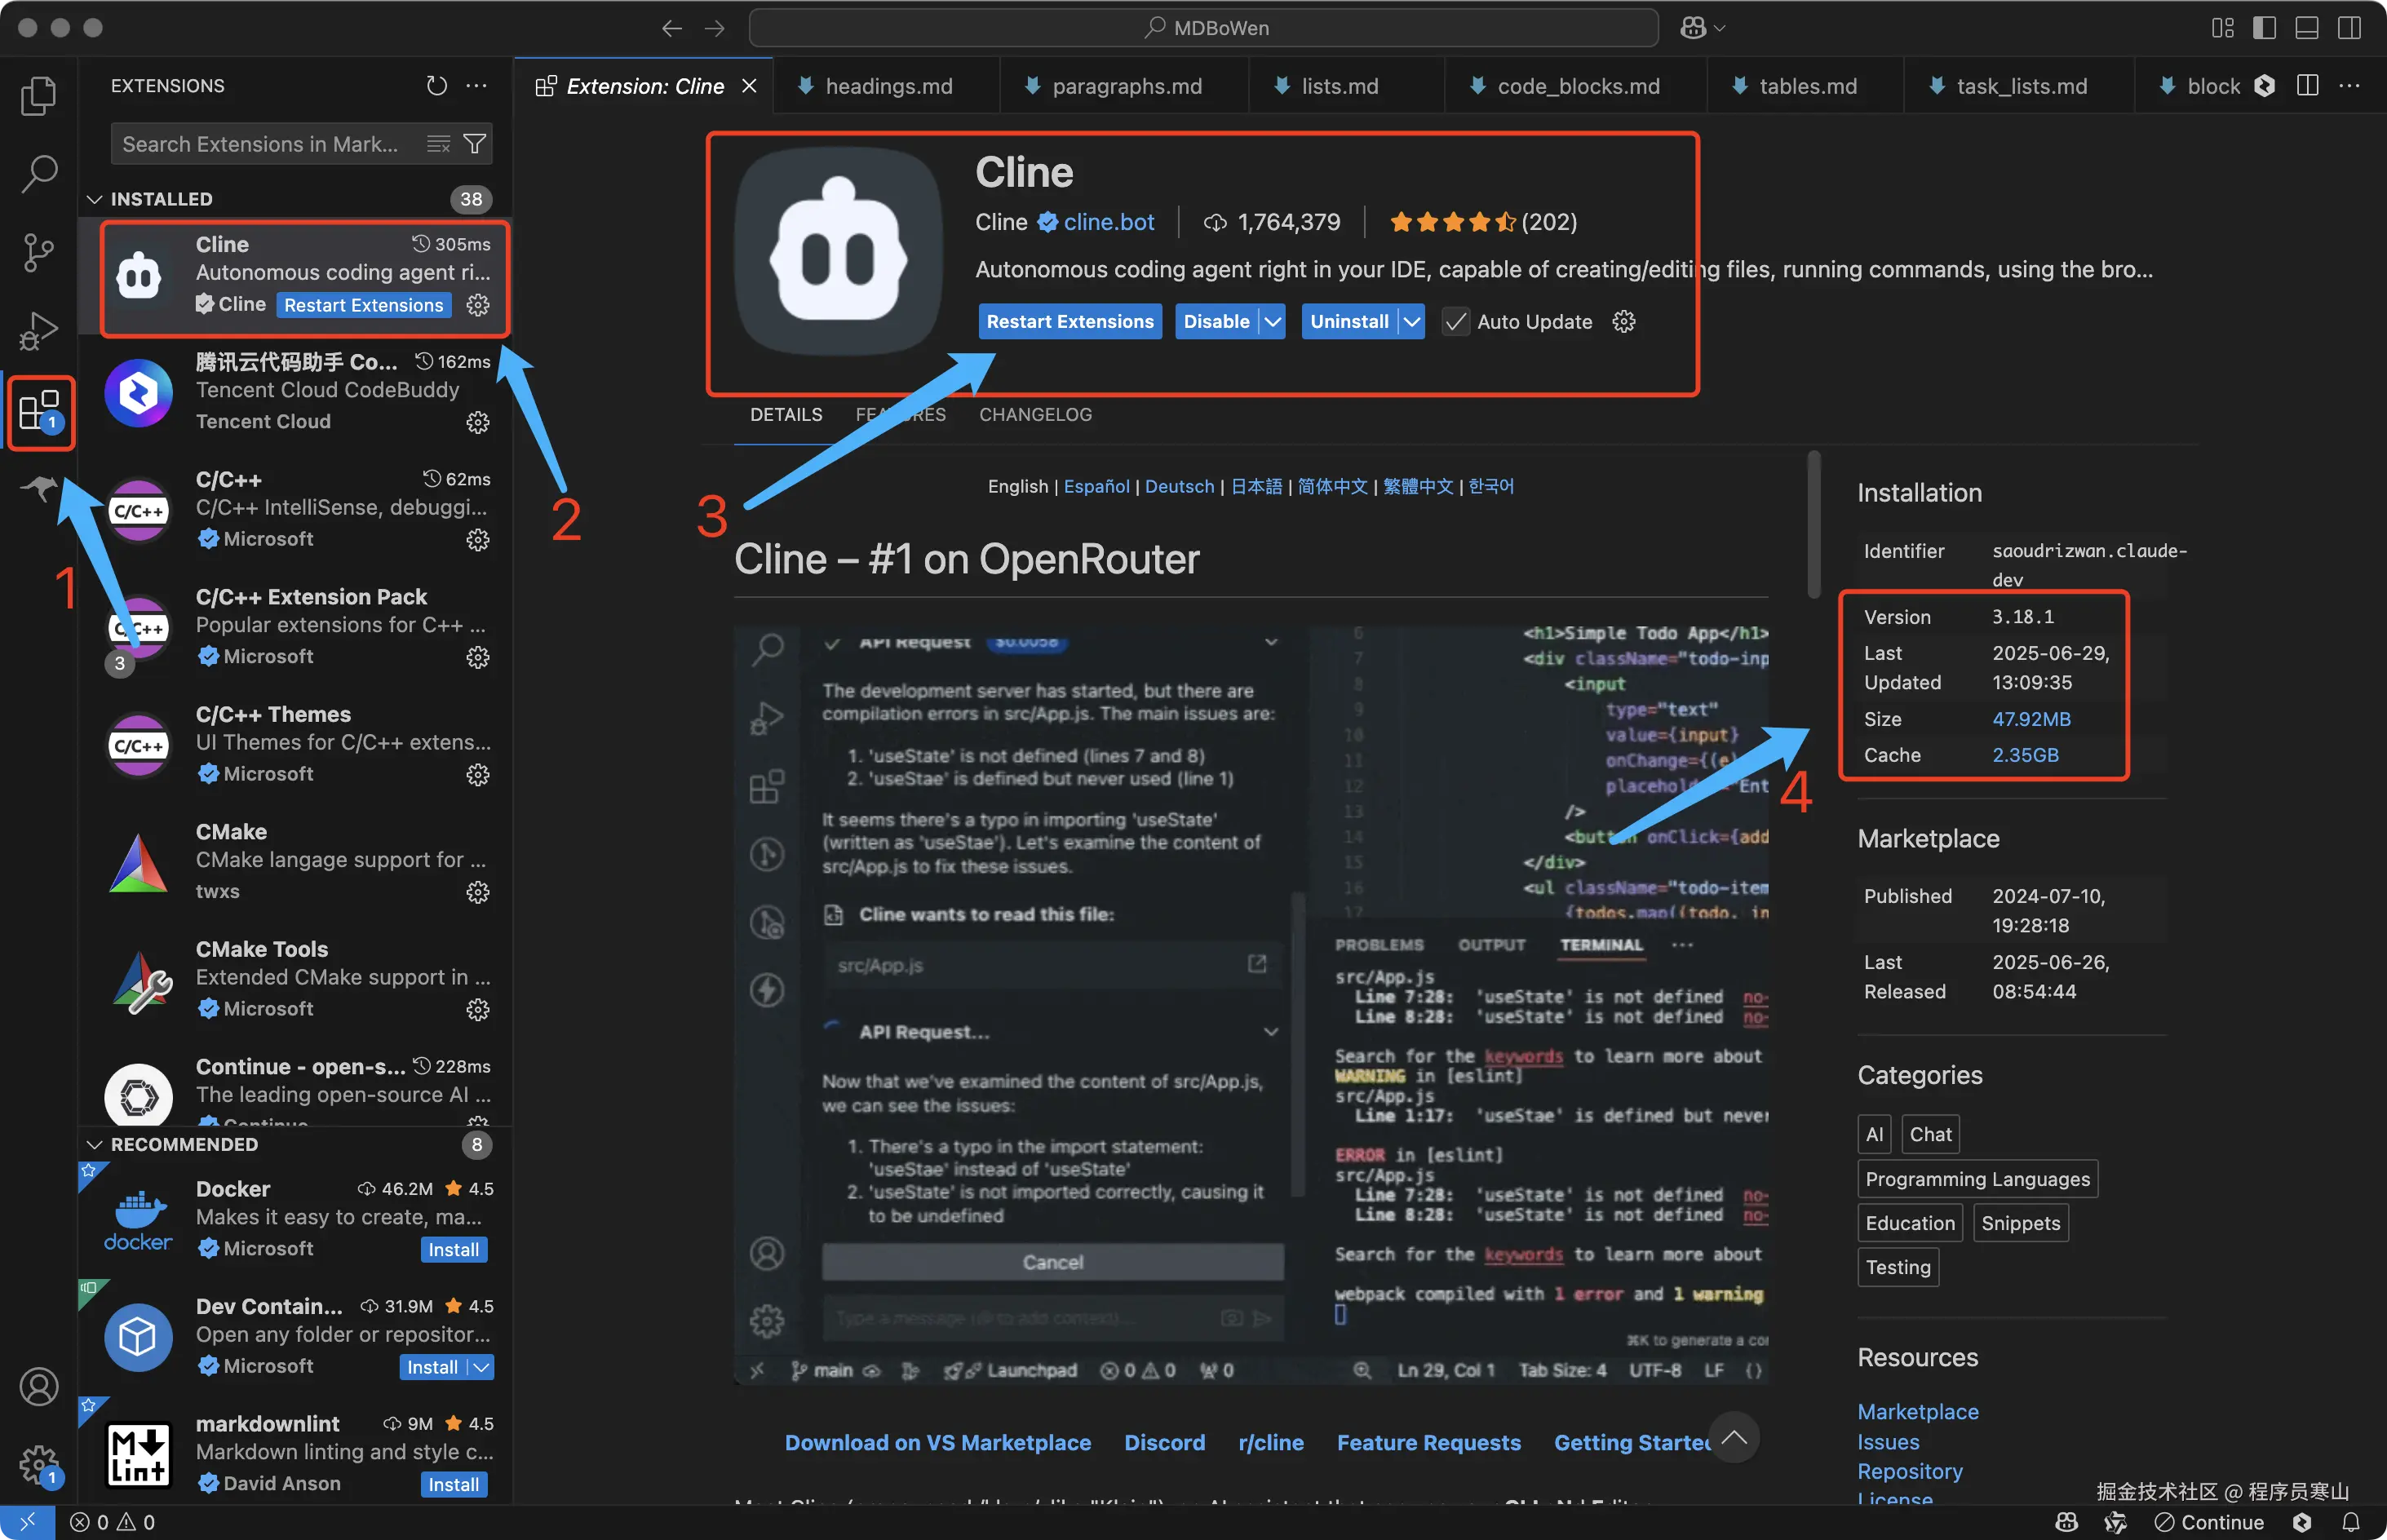Open the Search view in activity bar
This screenshot has height=1540, width=2387.
coord(38,174)
